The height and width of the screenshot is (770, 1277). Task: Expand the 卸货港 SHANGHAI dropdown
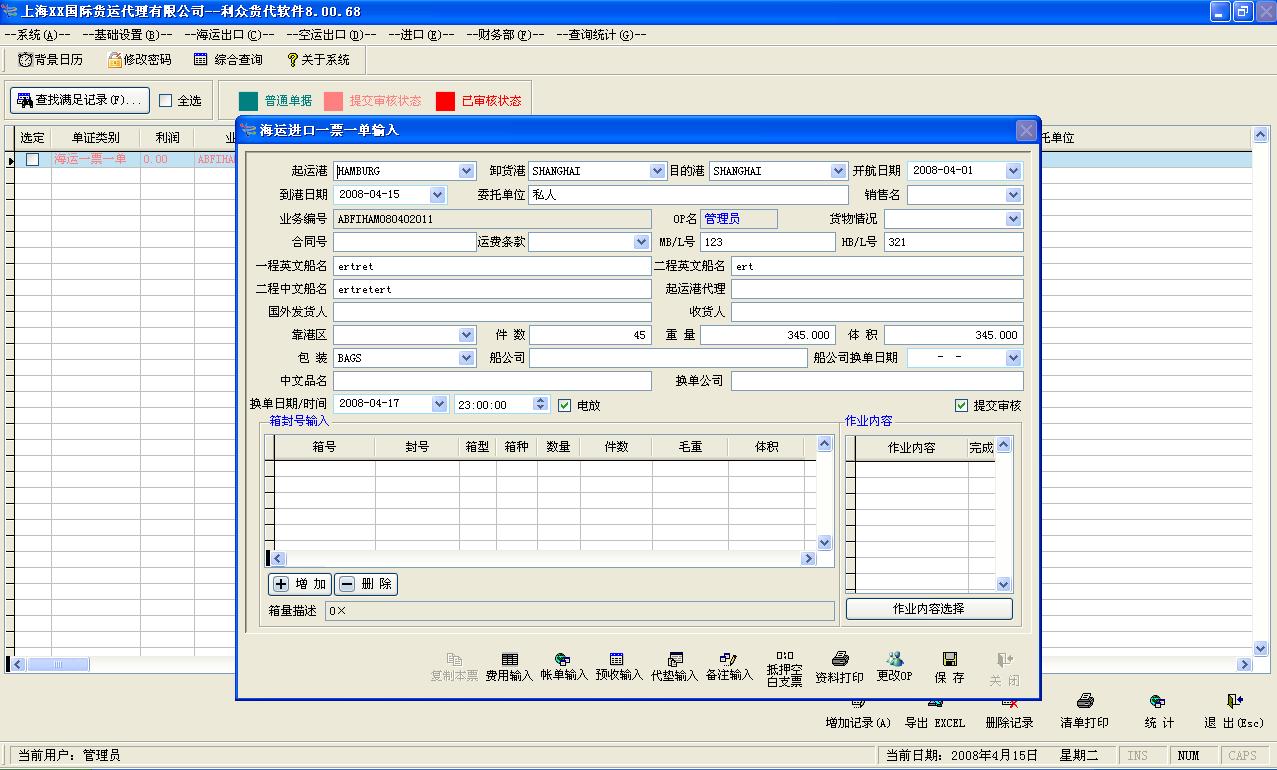pos(657,171)
